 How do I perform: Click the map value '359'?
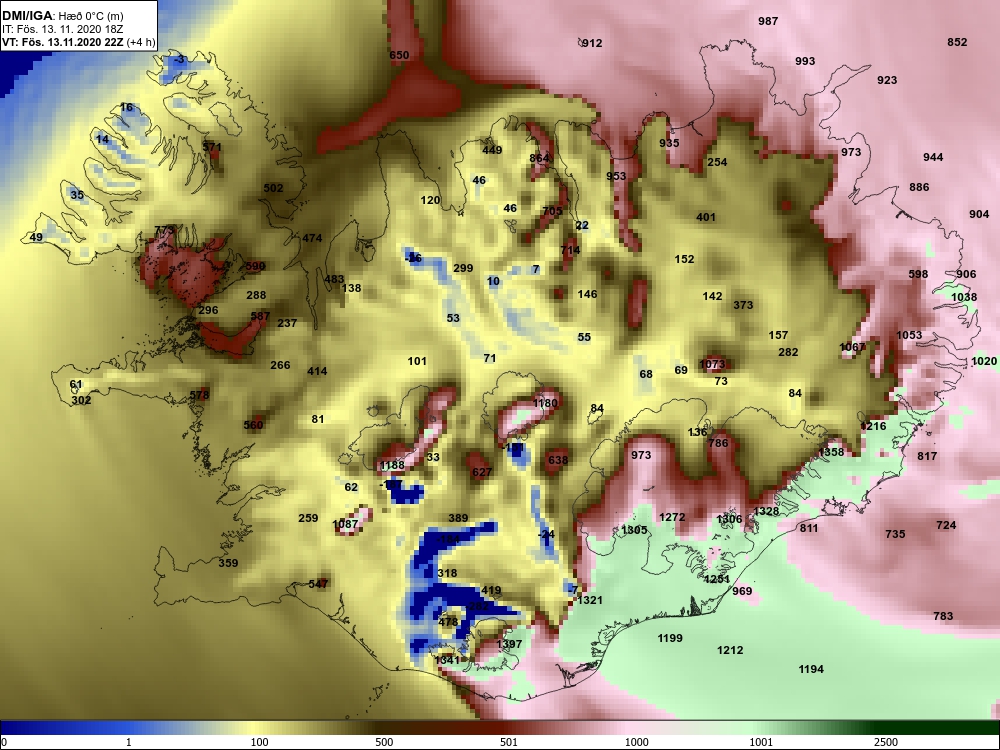[228, 563]
